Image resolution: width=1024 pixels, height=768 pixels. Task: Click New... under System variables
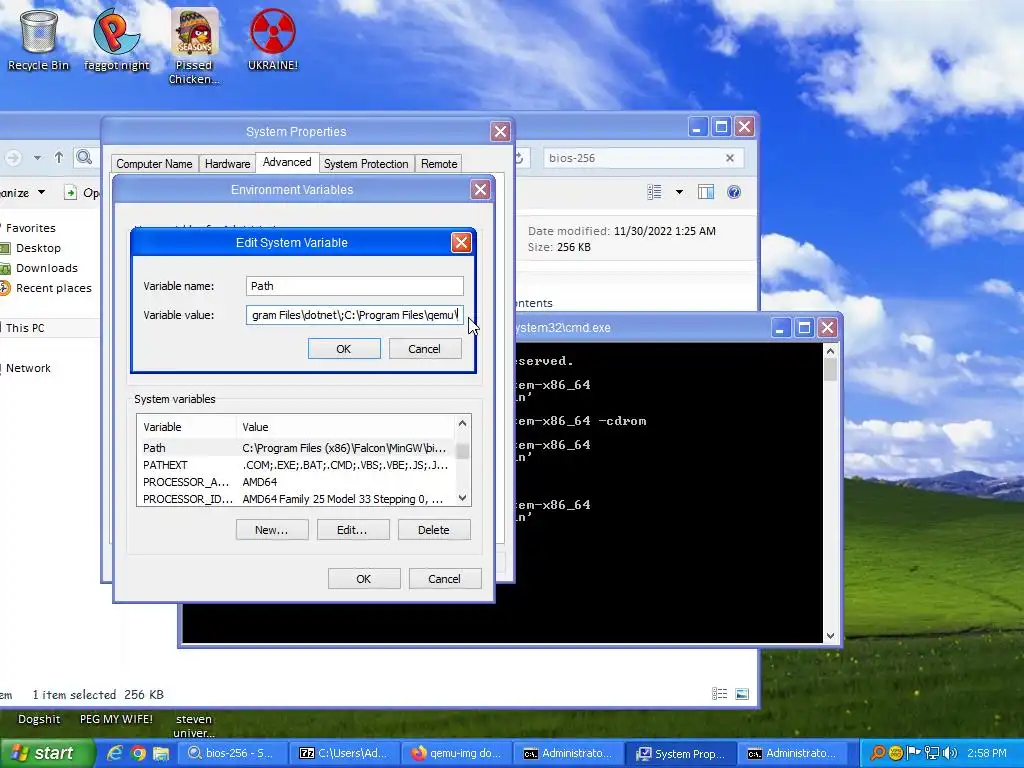272,530
